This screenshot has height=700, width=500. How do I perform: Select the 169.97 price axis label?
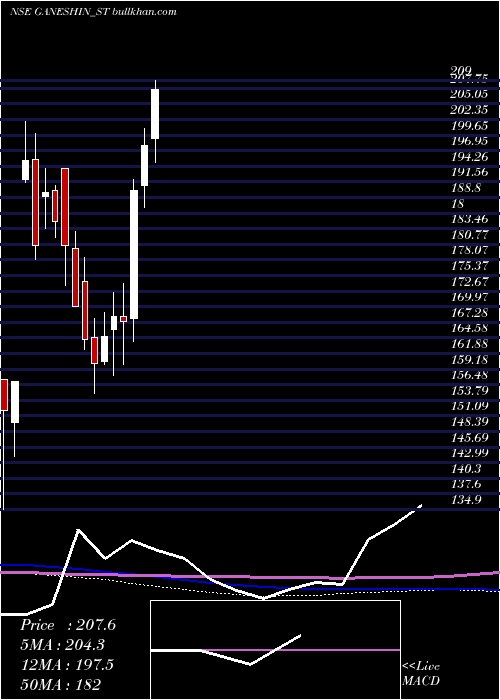tap(469, 297)
